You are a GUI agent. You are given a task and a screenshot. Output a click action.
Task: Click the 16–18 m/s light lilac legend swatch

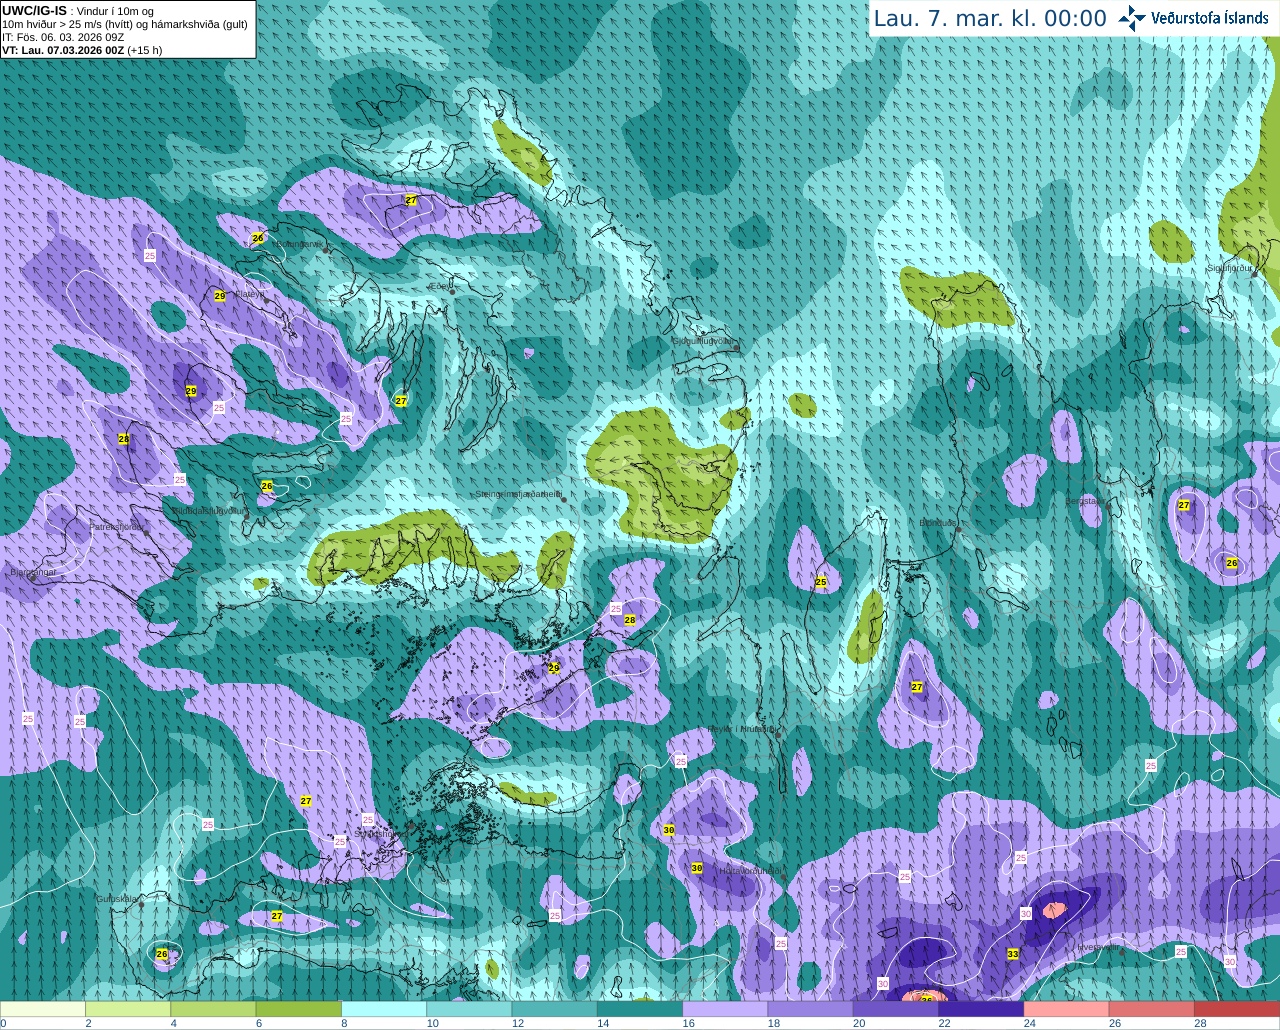[x=725, y=1009]
